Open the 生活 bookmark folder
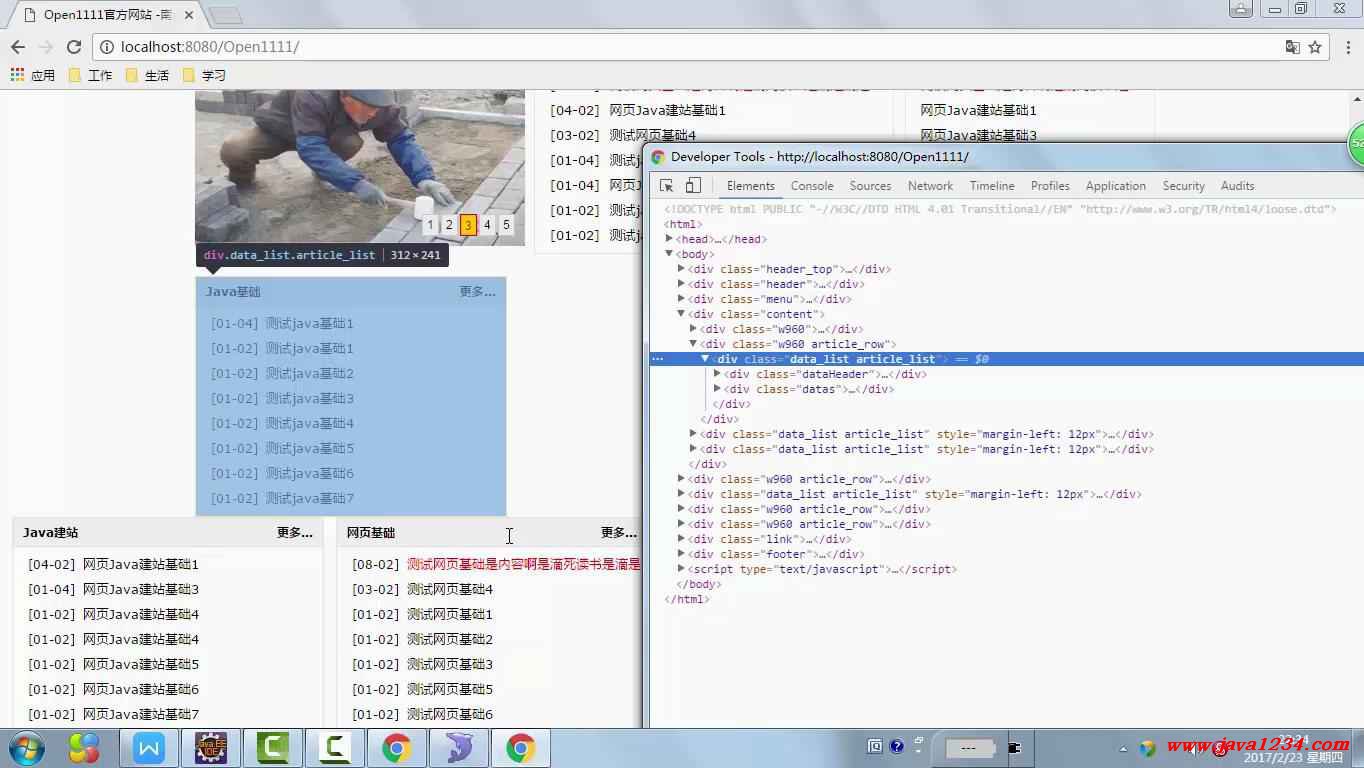Screen dimensions: 1364x768 [147, 75]
